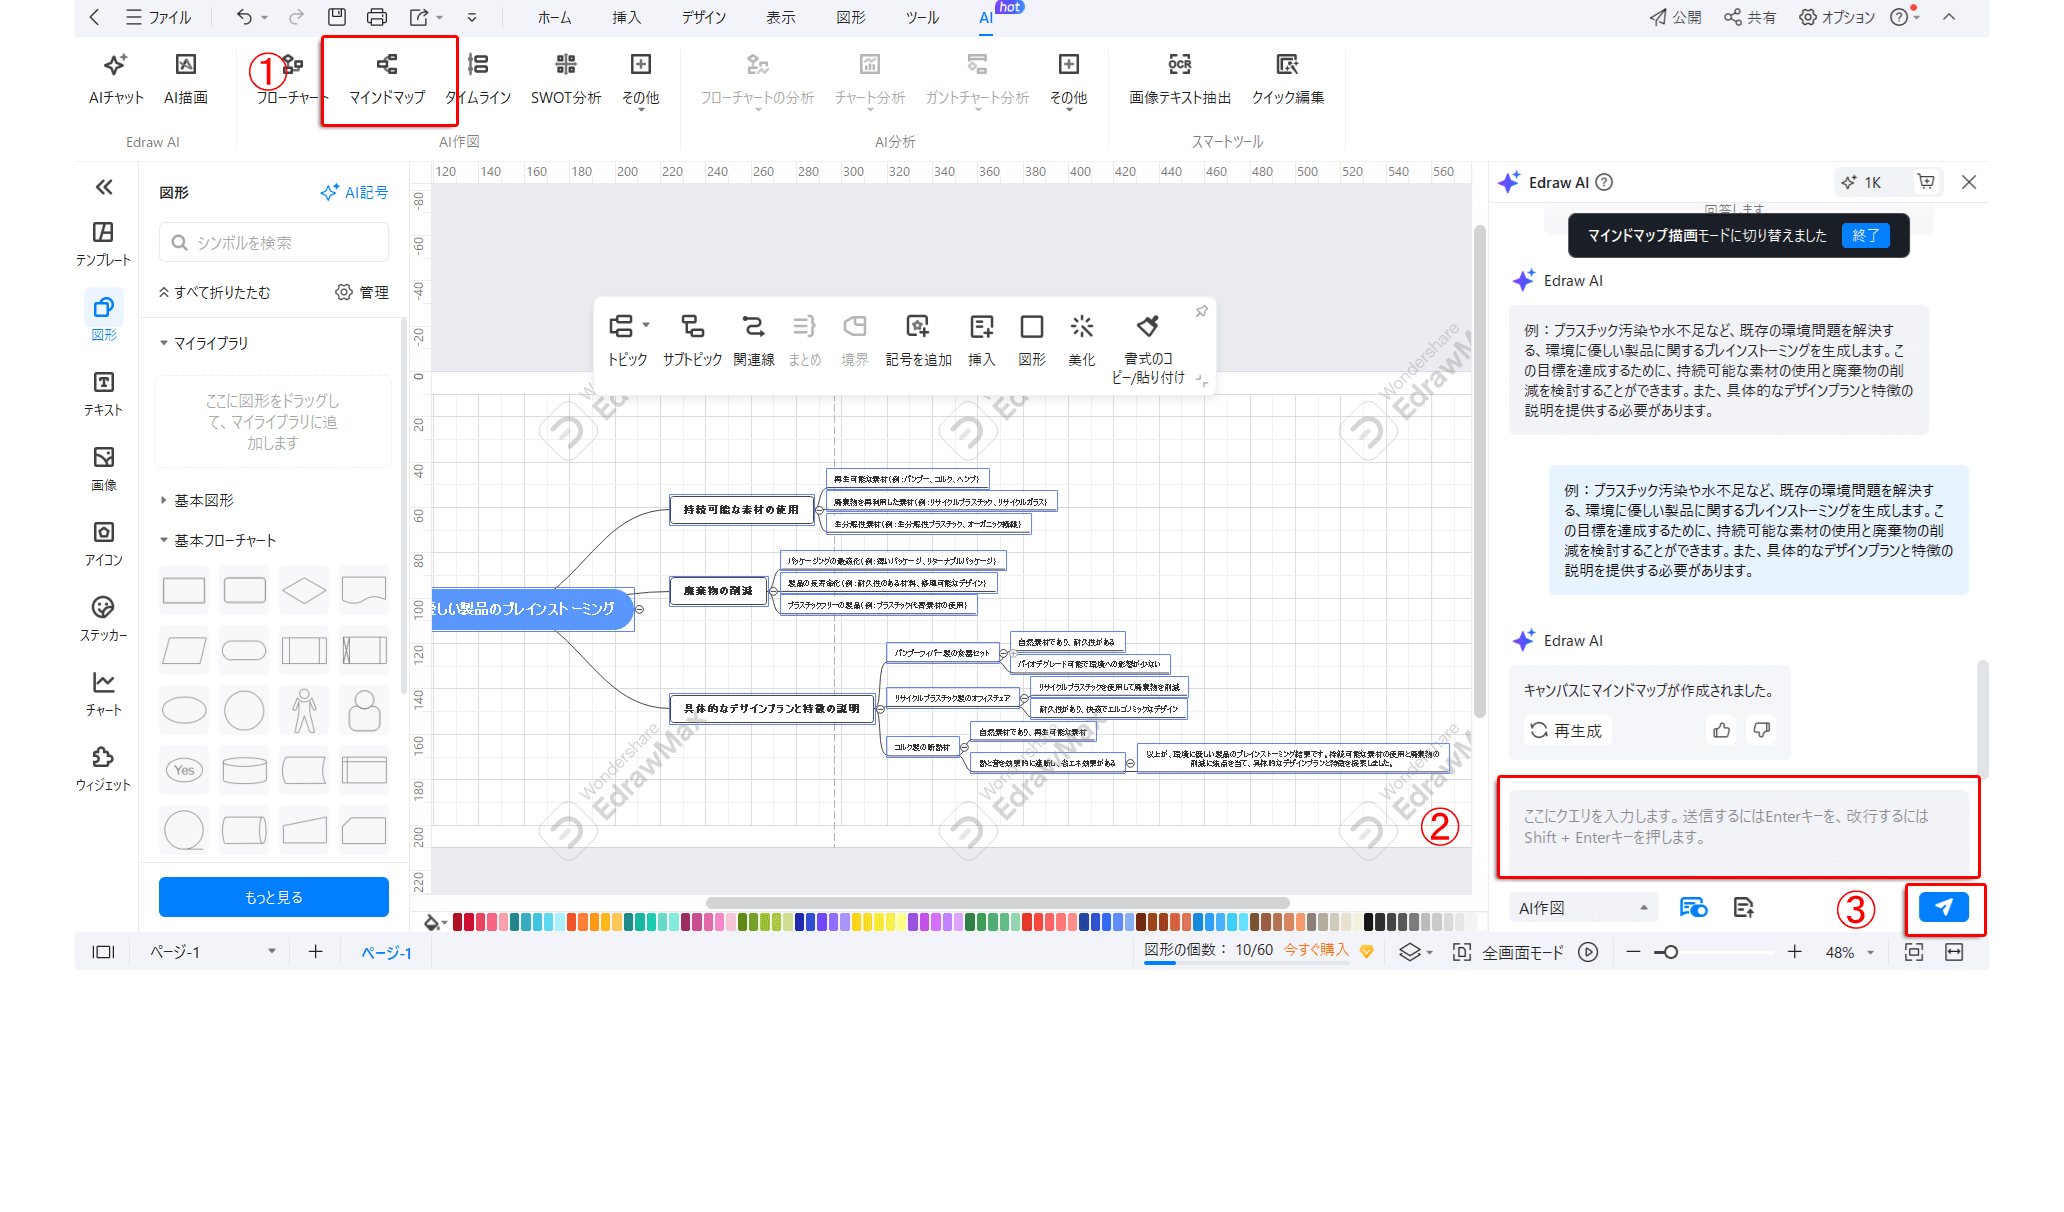The image size is (2064, 1212).
Task: Open the AI描画 tool
Action: [186, 78]
